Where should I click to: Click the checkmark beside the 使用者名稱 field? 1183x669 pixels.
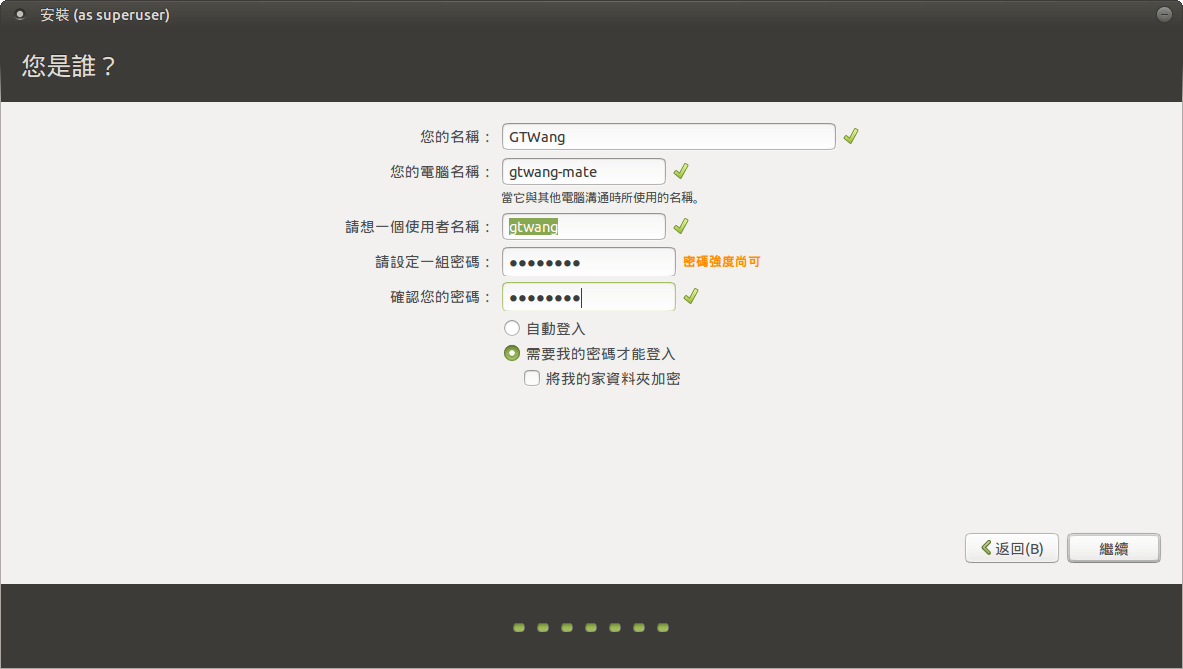pos(681,226)
